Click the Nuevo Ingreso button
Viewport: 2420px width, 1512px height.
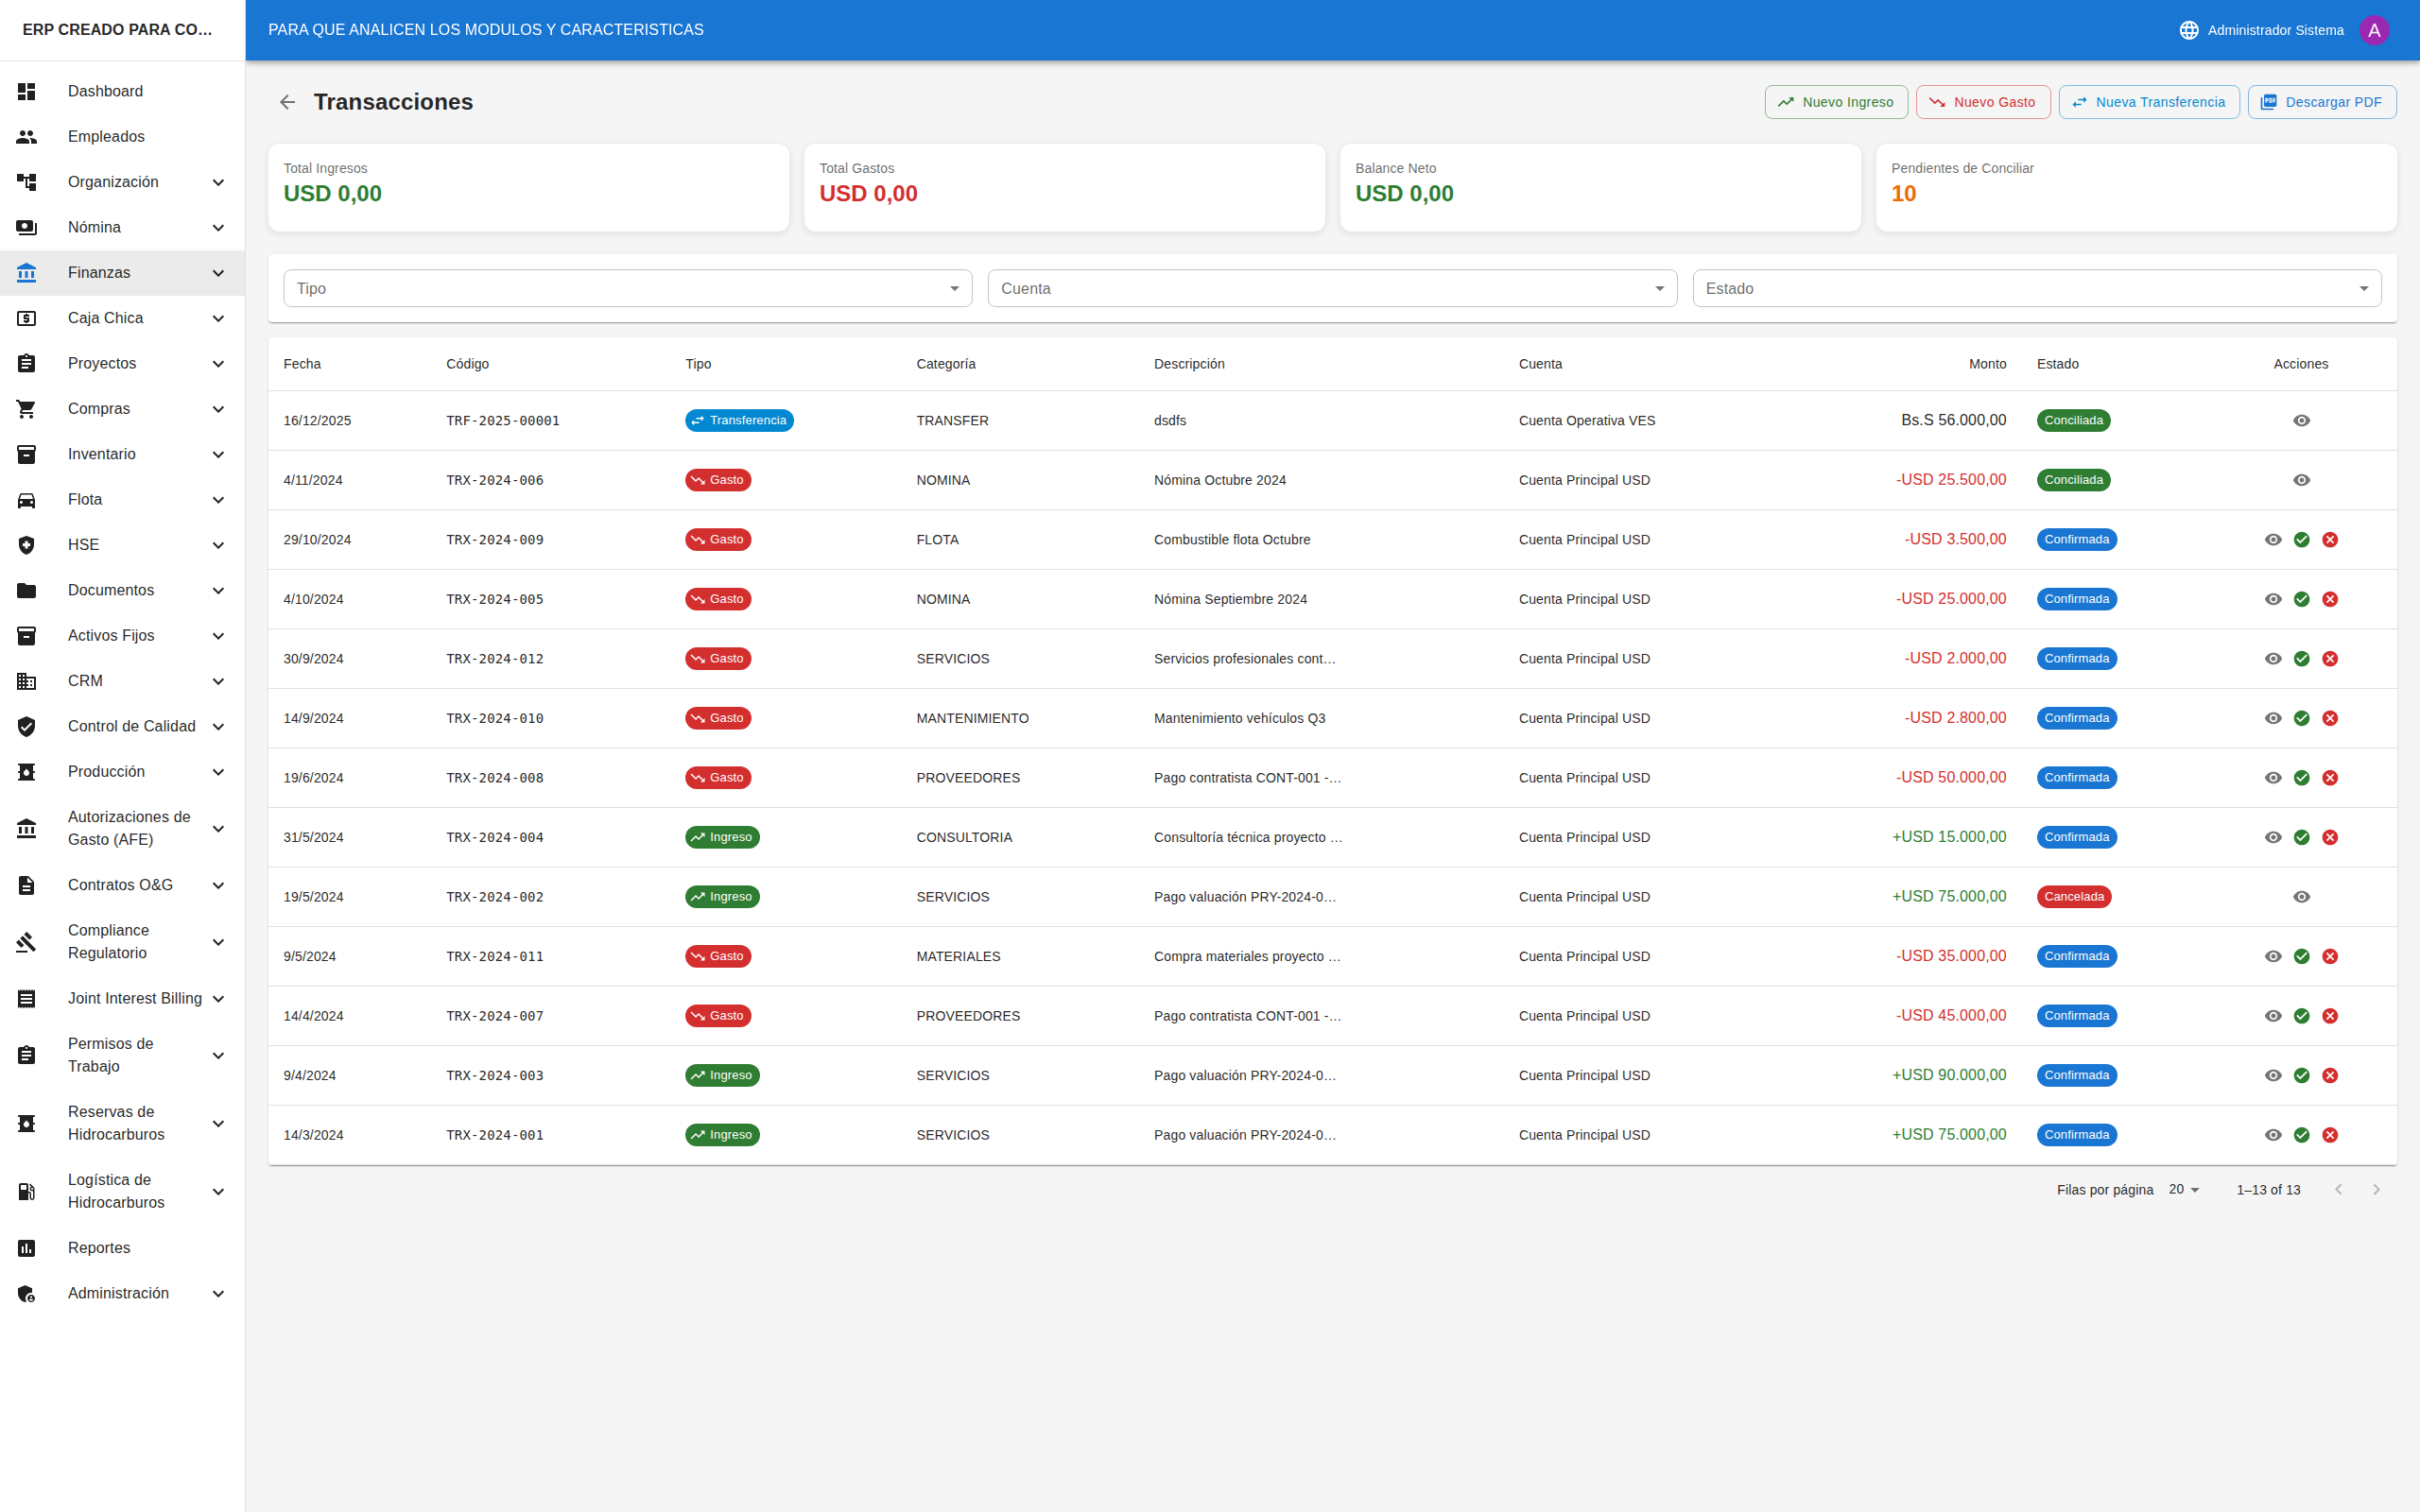click(1835, 102)
